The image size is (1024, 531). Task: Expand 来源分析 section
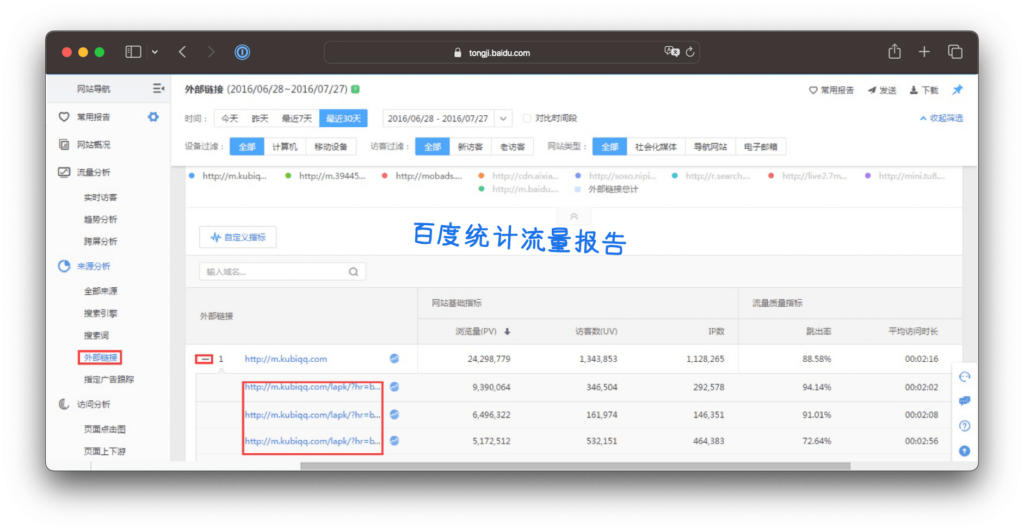click(93, 266)
